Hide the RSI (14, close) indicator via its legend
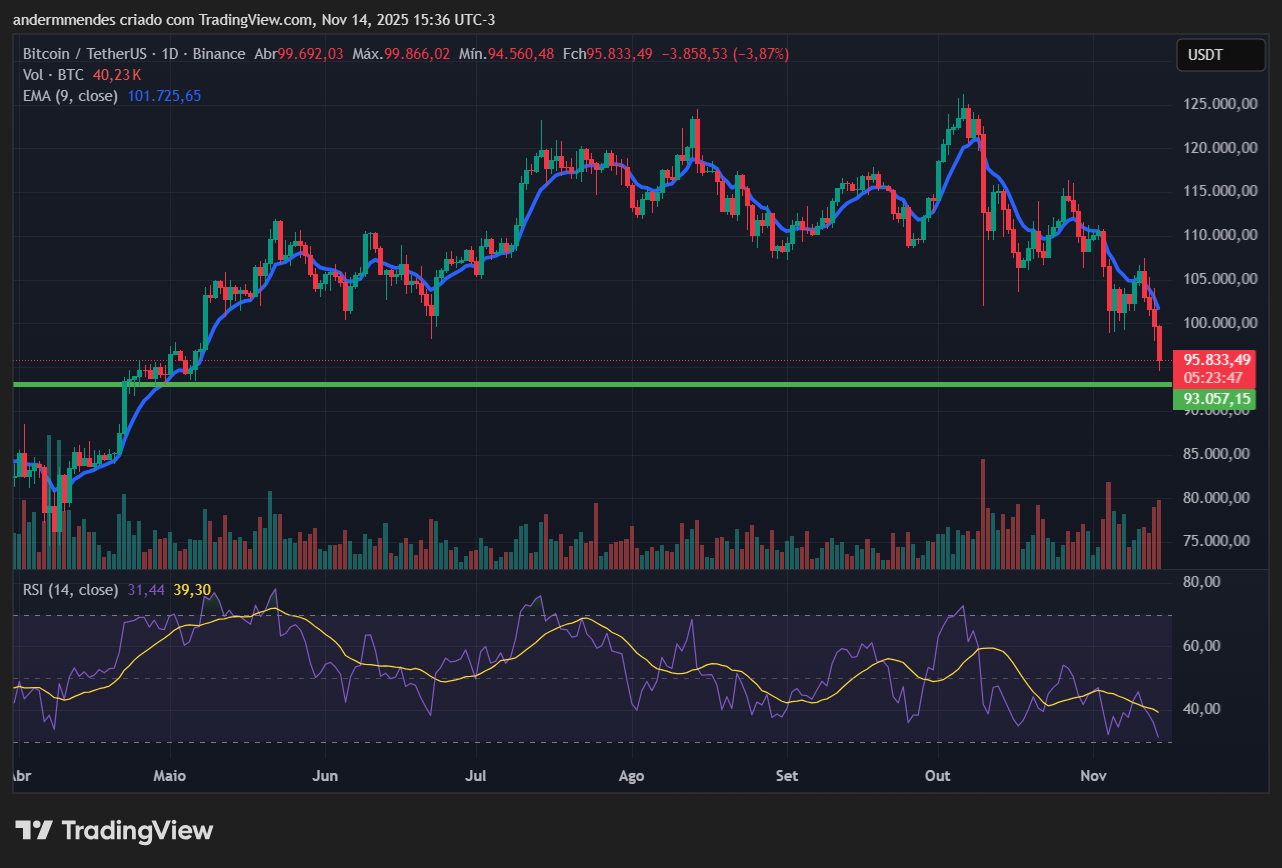 (x=70, y=590)
